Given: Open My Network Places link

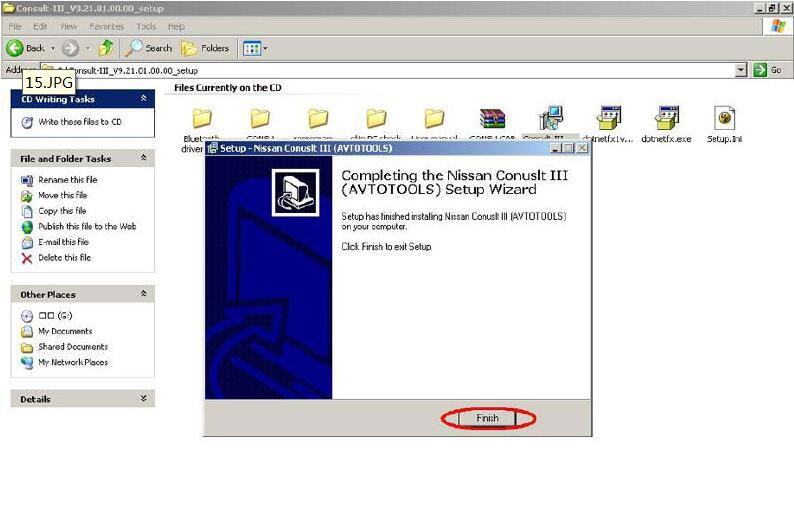Looking at the screenshot, I should [x=73, y=362].
